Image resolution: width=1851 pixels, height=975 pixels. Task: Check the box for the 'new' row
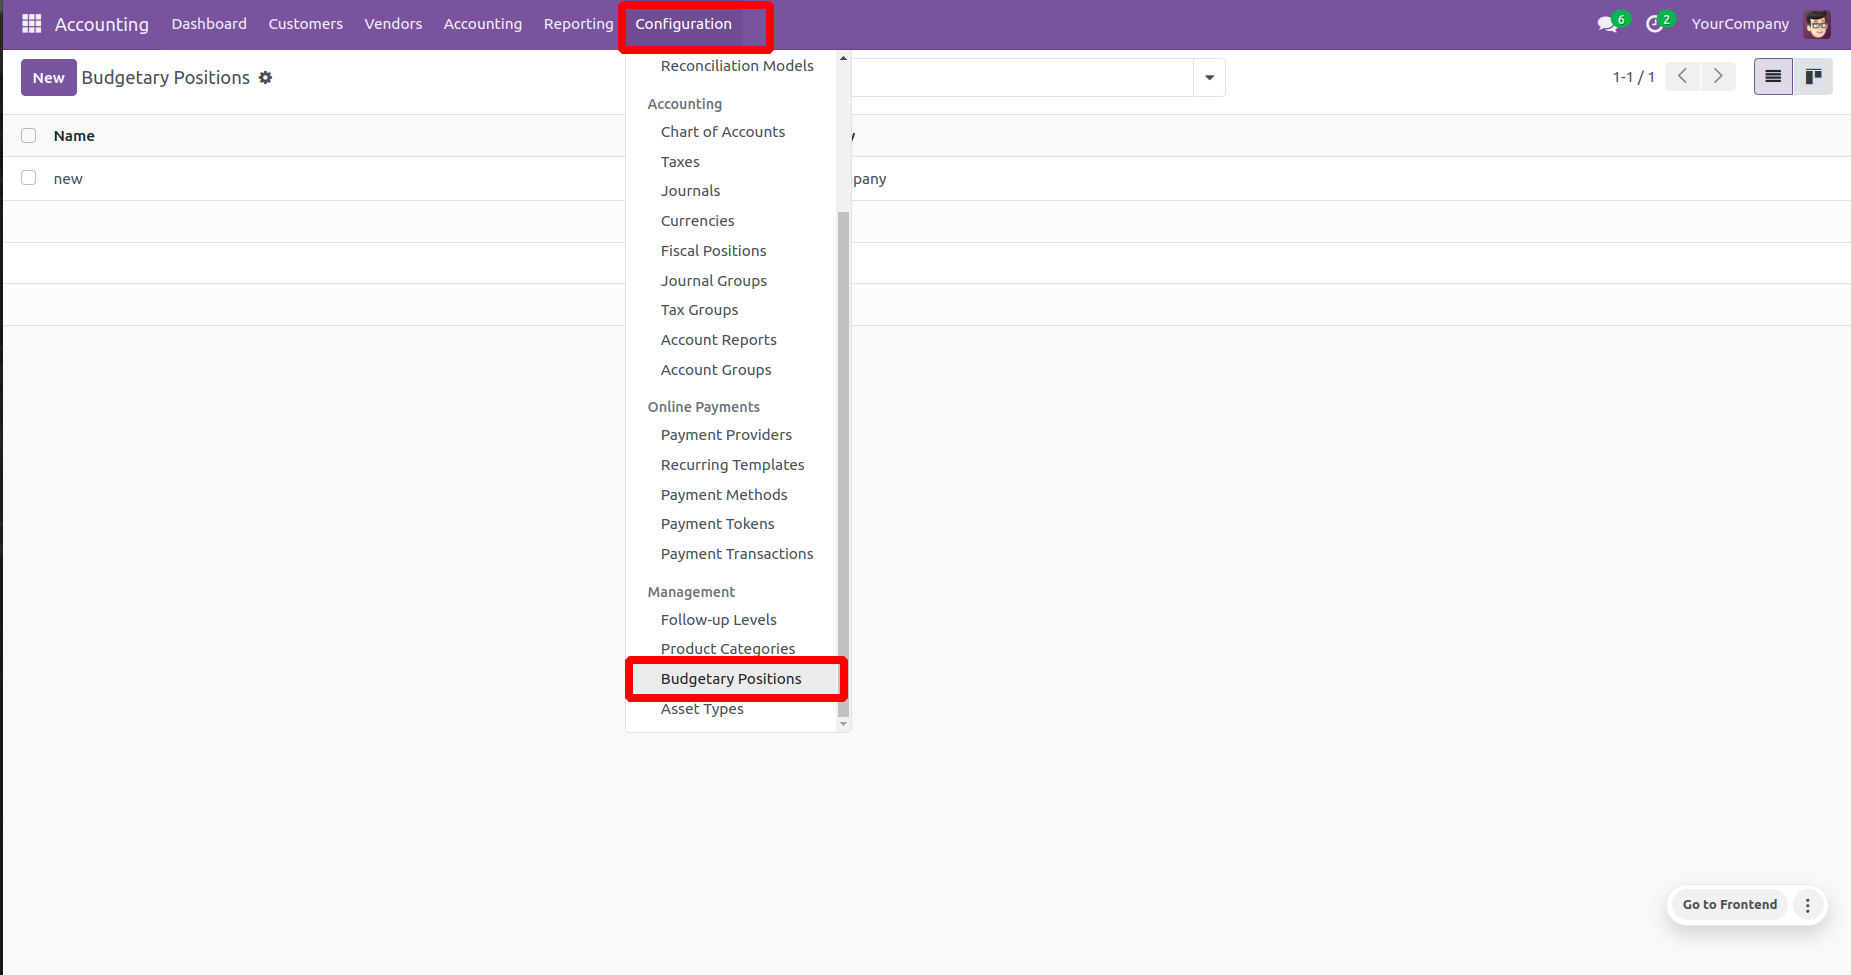click(29, 178)
